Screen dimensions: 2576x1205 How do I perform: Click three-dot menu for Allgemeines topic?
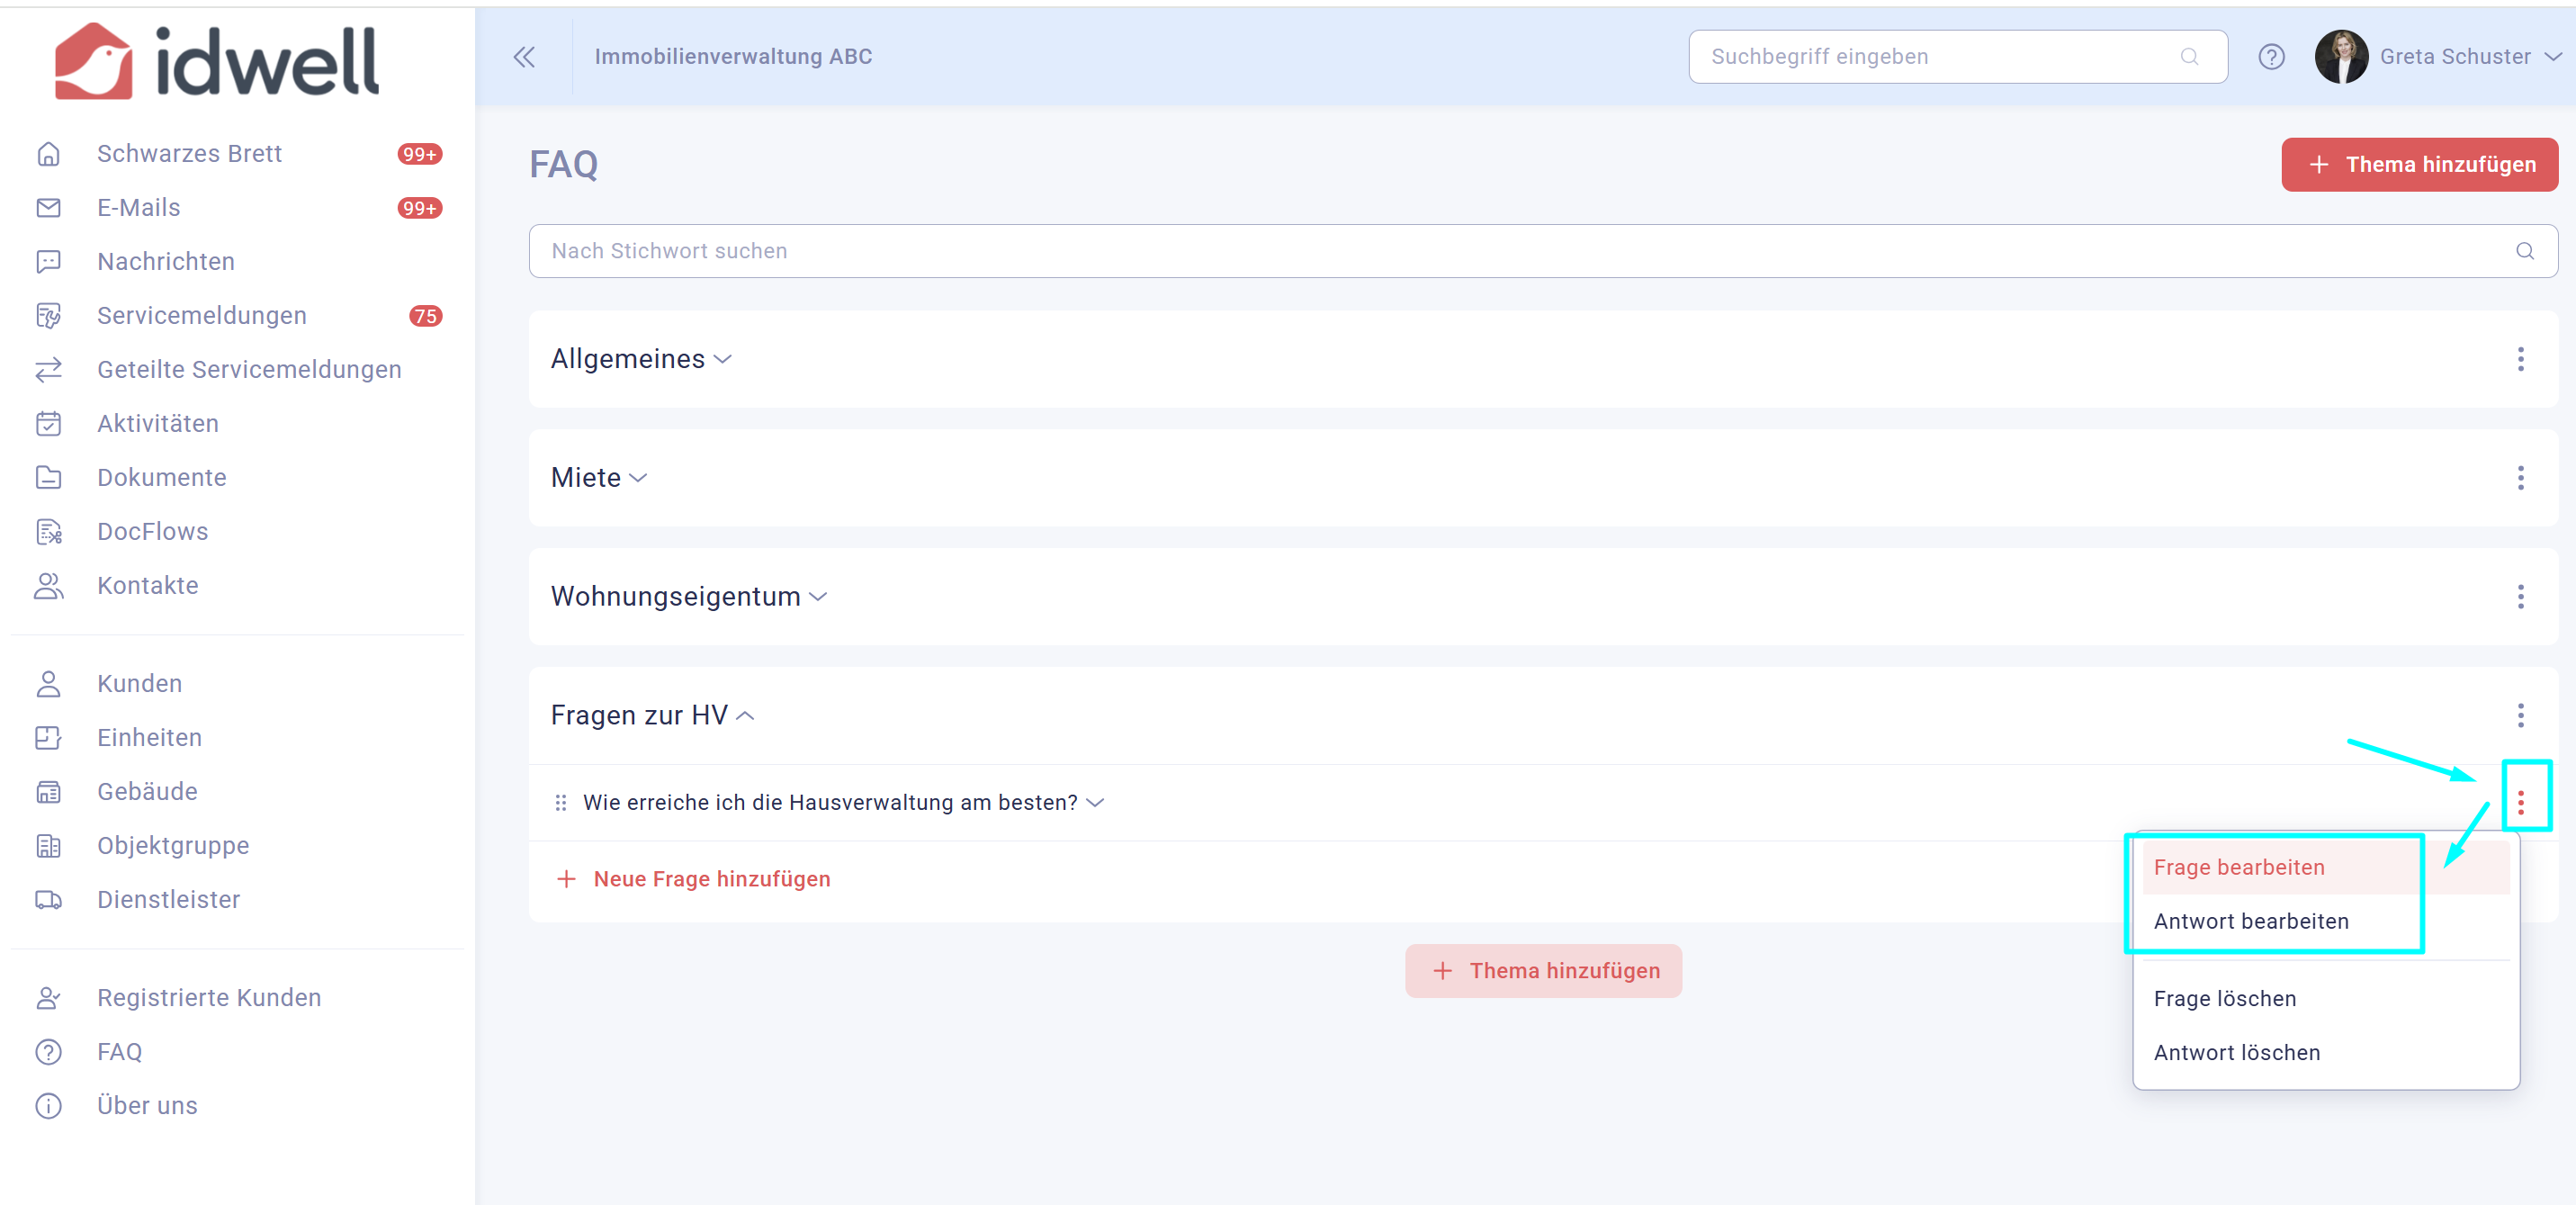(2520, 359)
